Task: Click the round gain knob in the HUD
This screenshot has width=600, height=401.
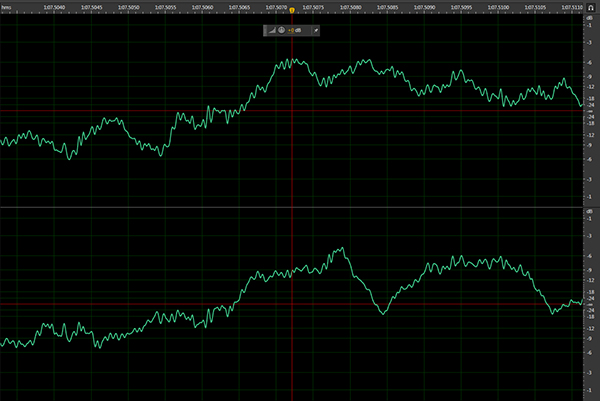Action: (x=280, y=30)
